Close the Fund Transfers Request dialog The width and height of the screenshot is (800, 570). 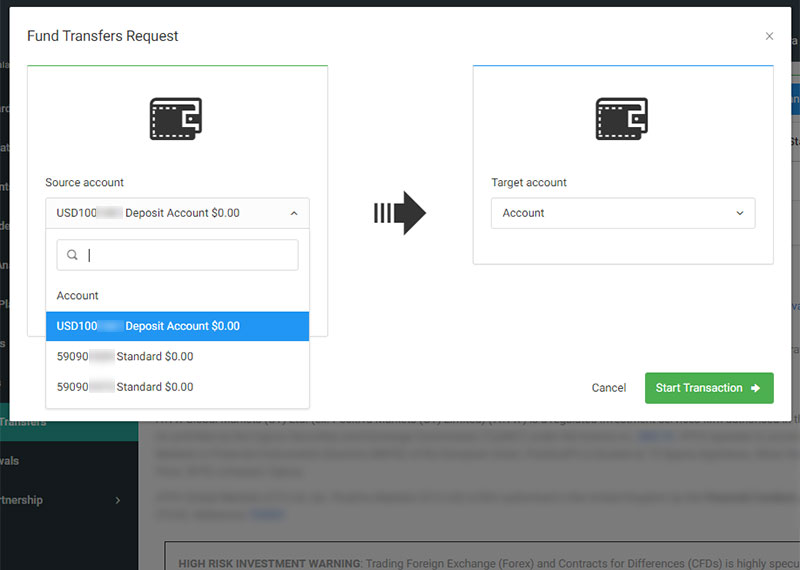pyautogui.click(x=769, y=36)
